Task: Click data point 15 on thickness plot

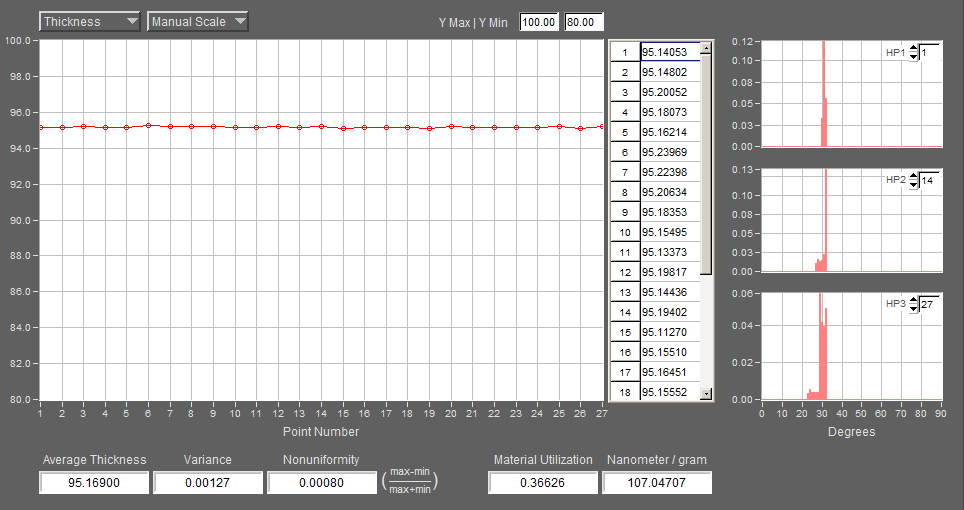Action: click(343, 128)
